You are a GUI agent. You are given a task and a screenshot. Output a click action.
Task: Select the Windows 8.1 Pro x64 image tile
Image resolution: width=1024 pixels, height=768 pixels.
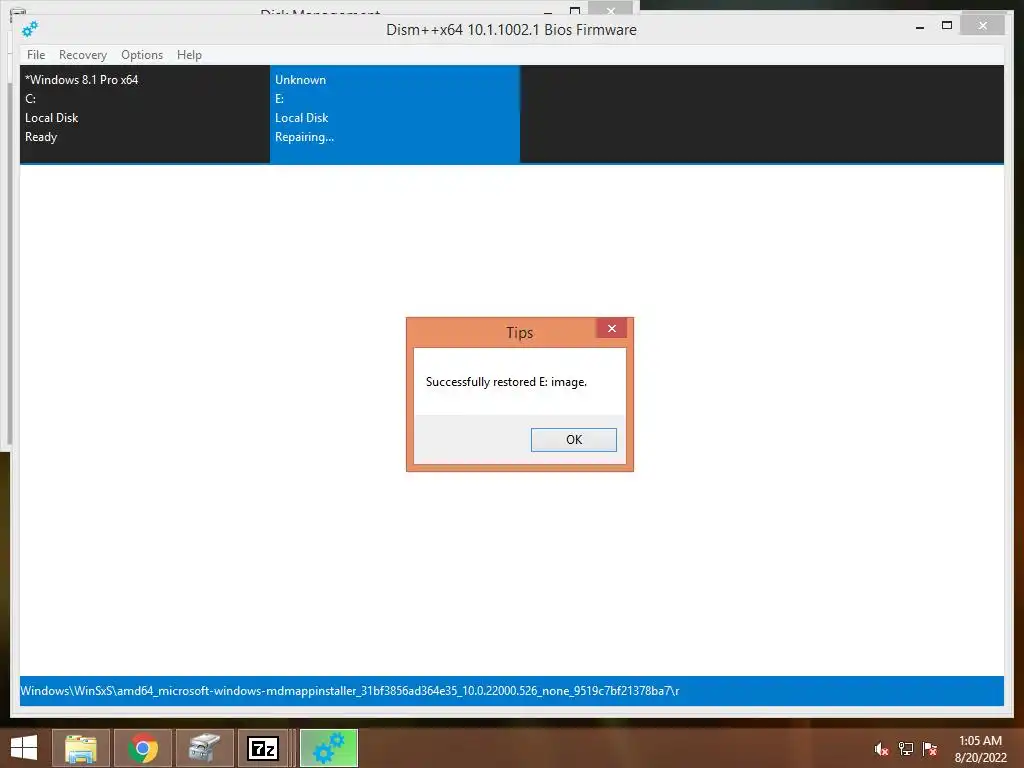[x=145, y=114]
